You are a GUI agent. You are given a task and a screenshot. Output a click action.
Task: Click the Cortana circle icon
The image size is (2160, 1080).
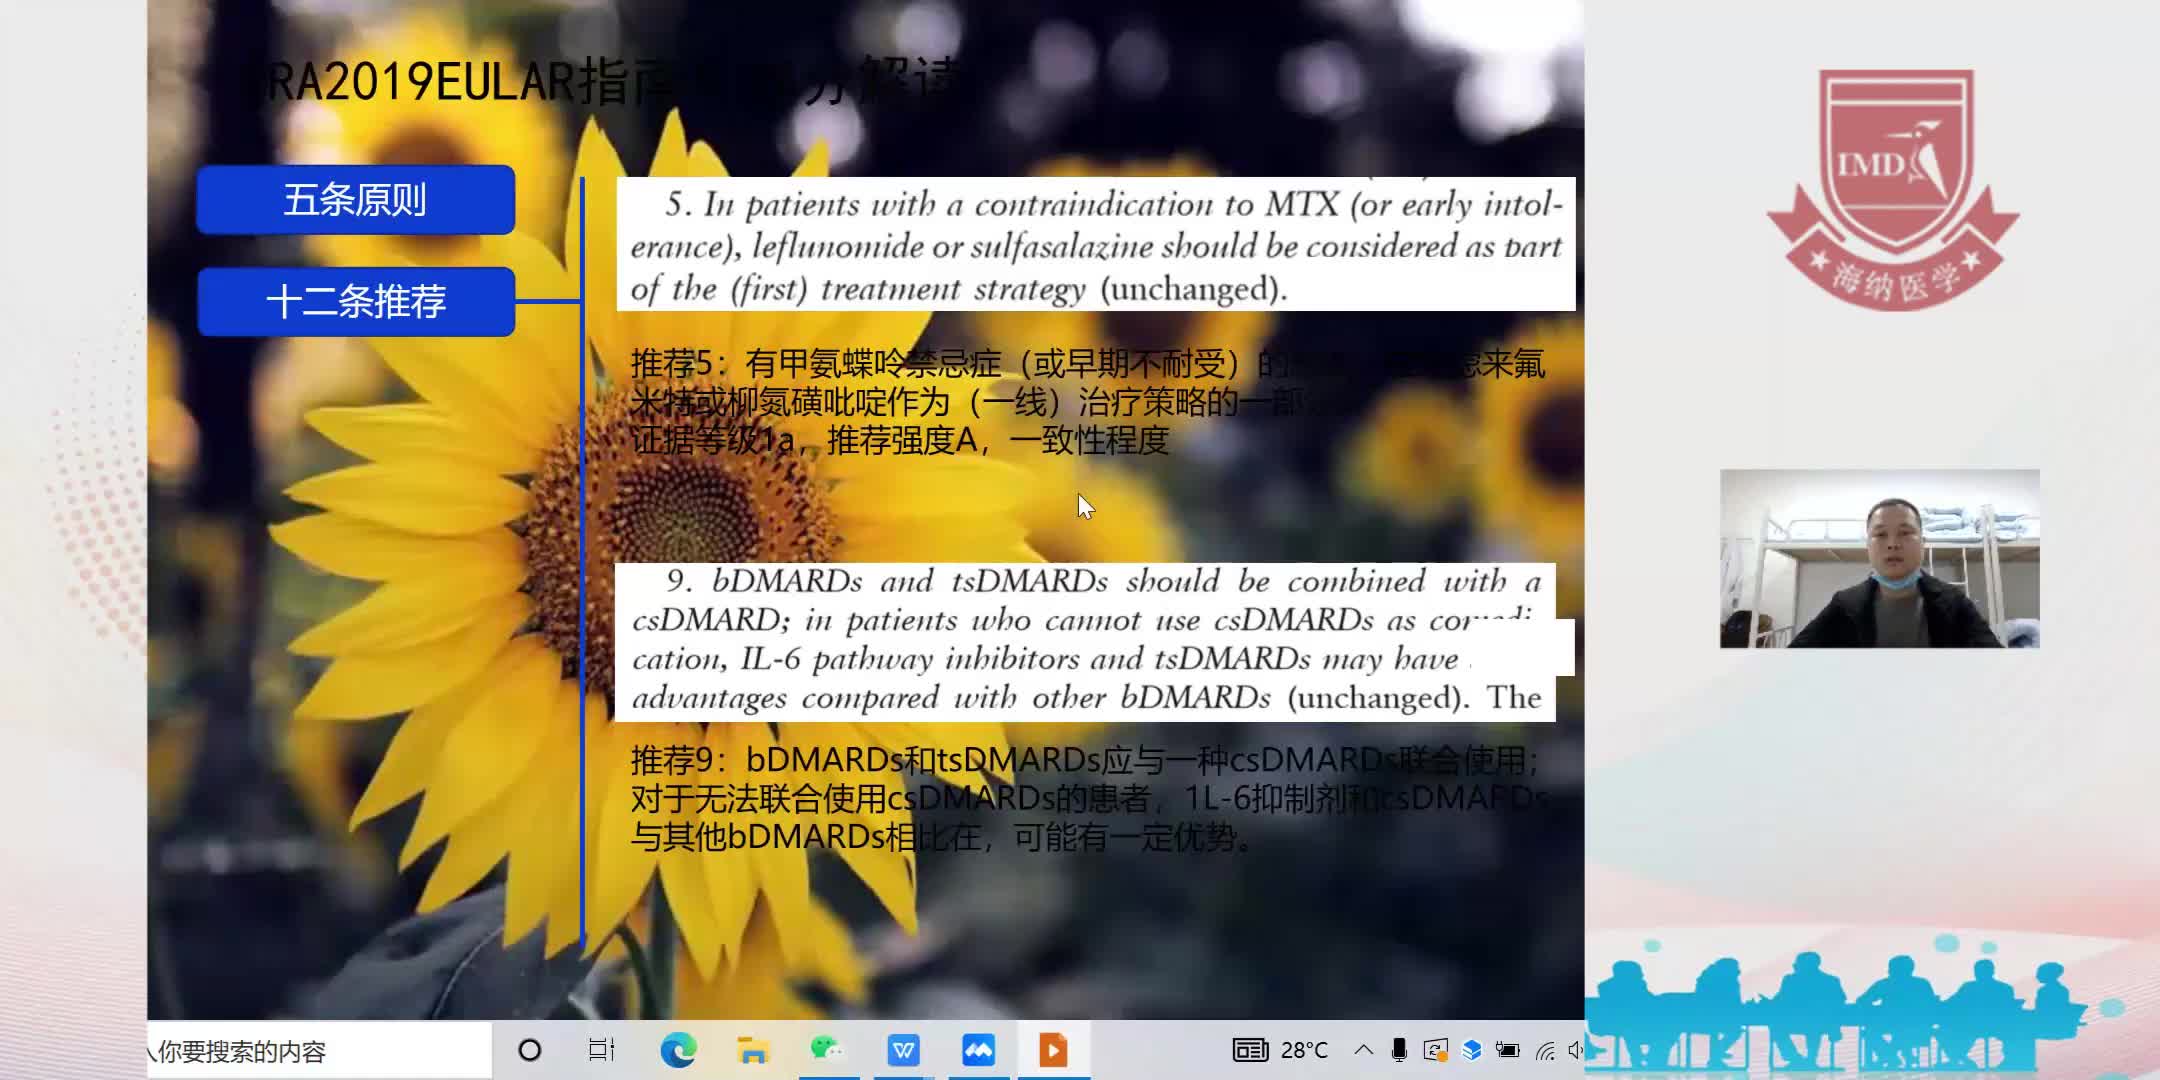[x=530, y=1050]
